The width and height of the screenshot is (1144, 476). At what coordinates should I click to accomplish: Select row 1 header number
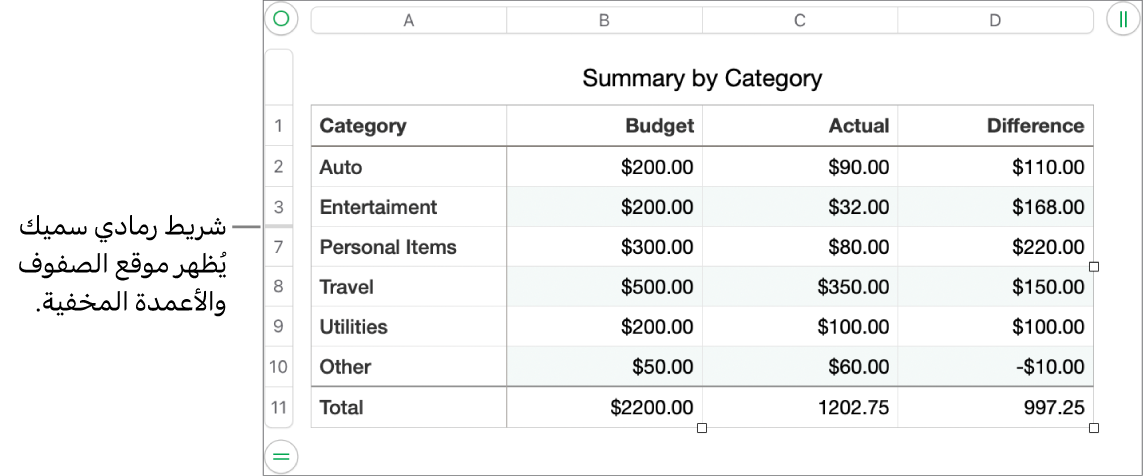[x=278, y=126]
